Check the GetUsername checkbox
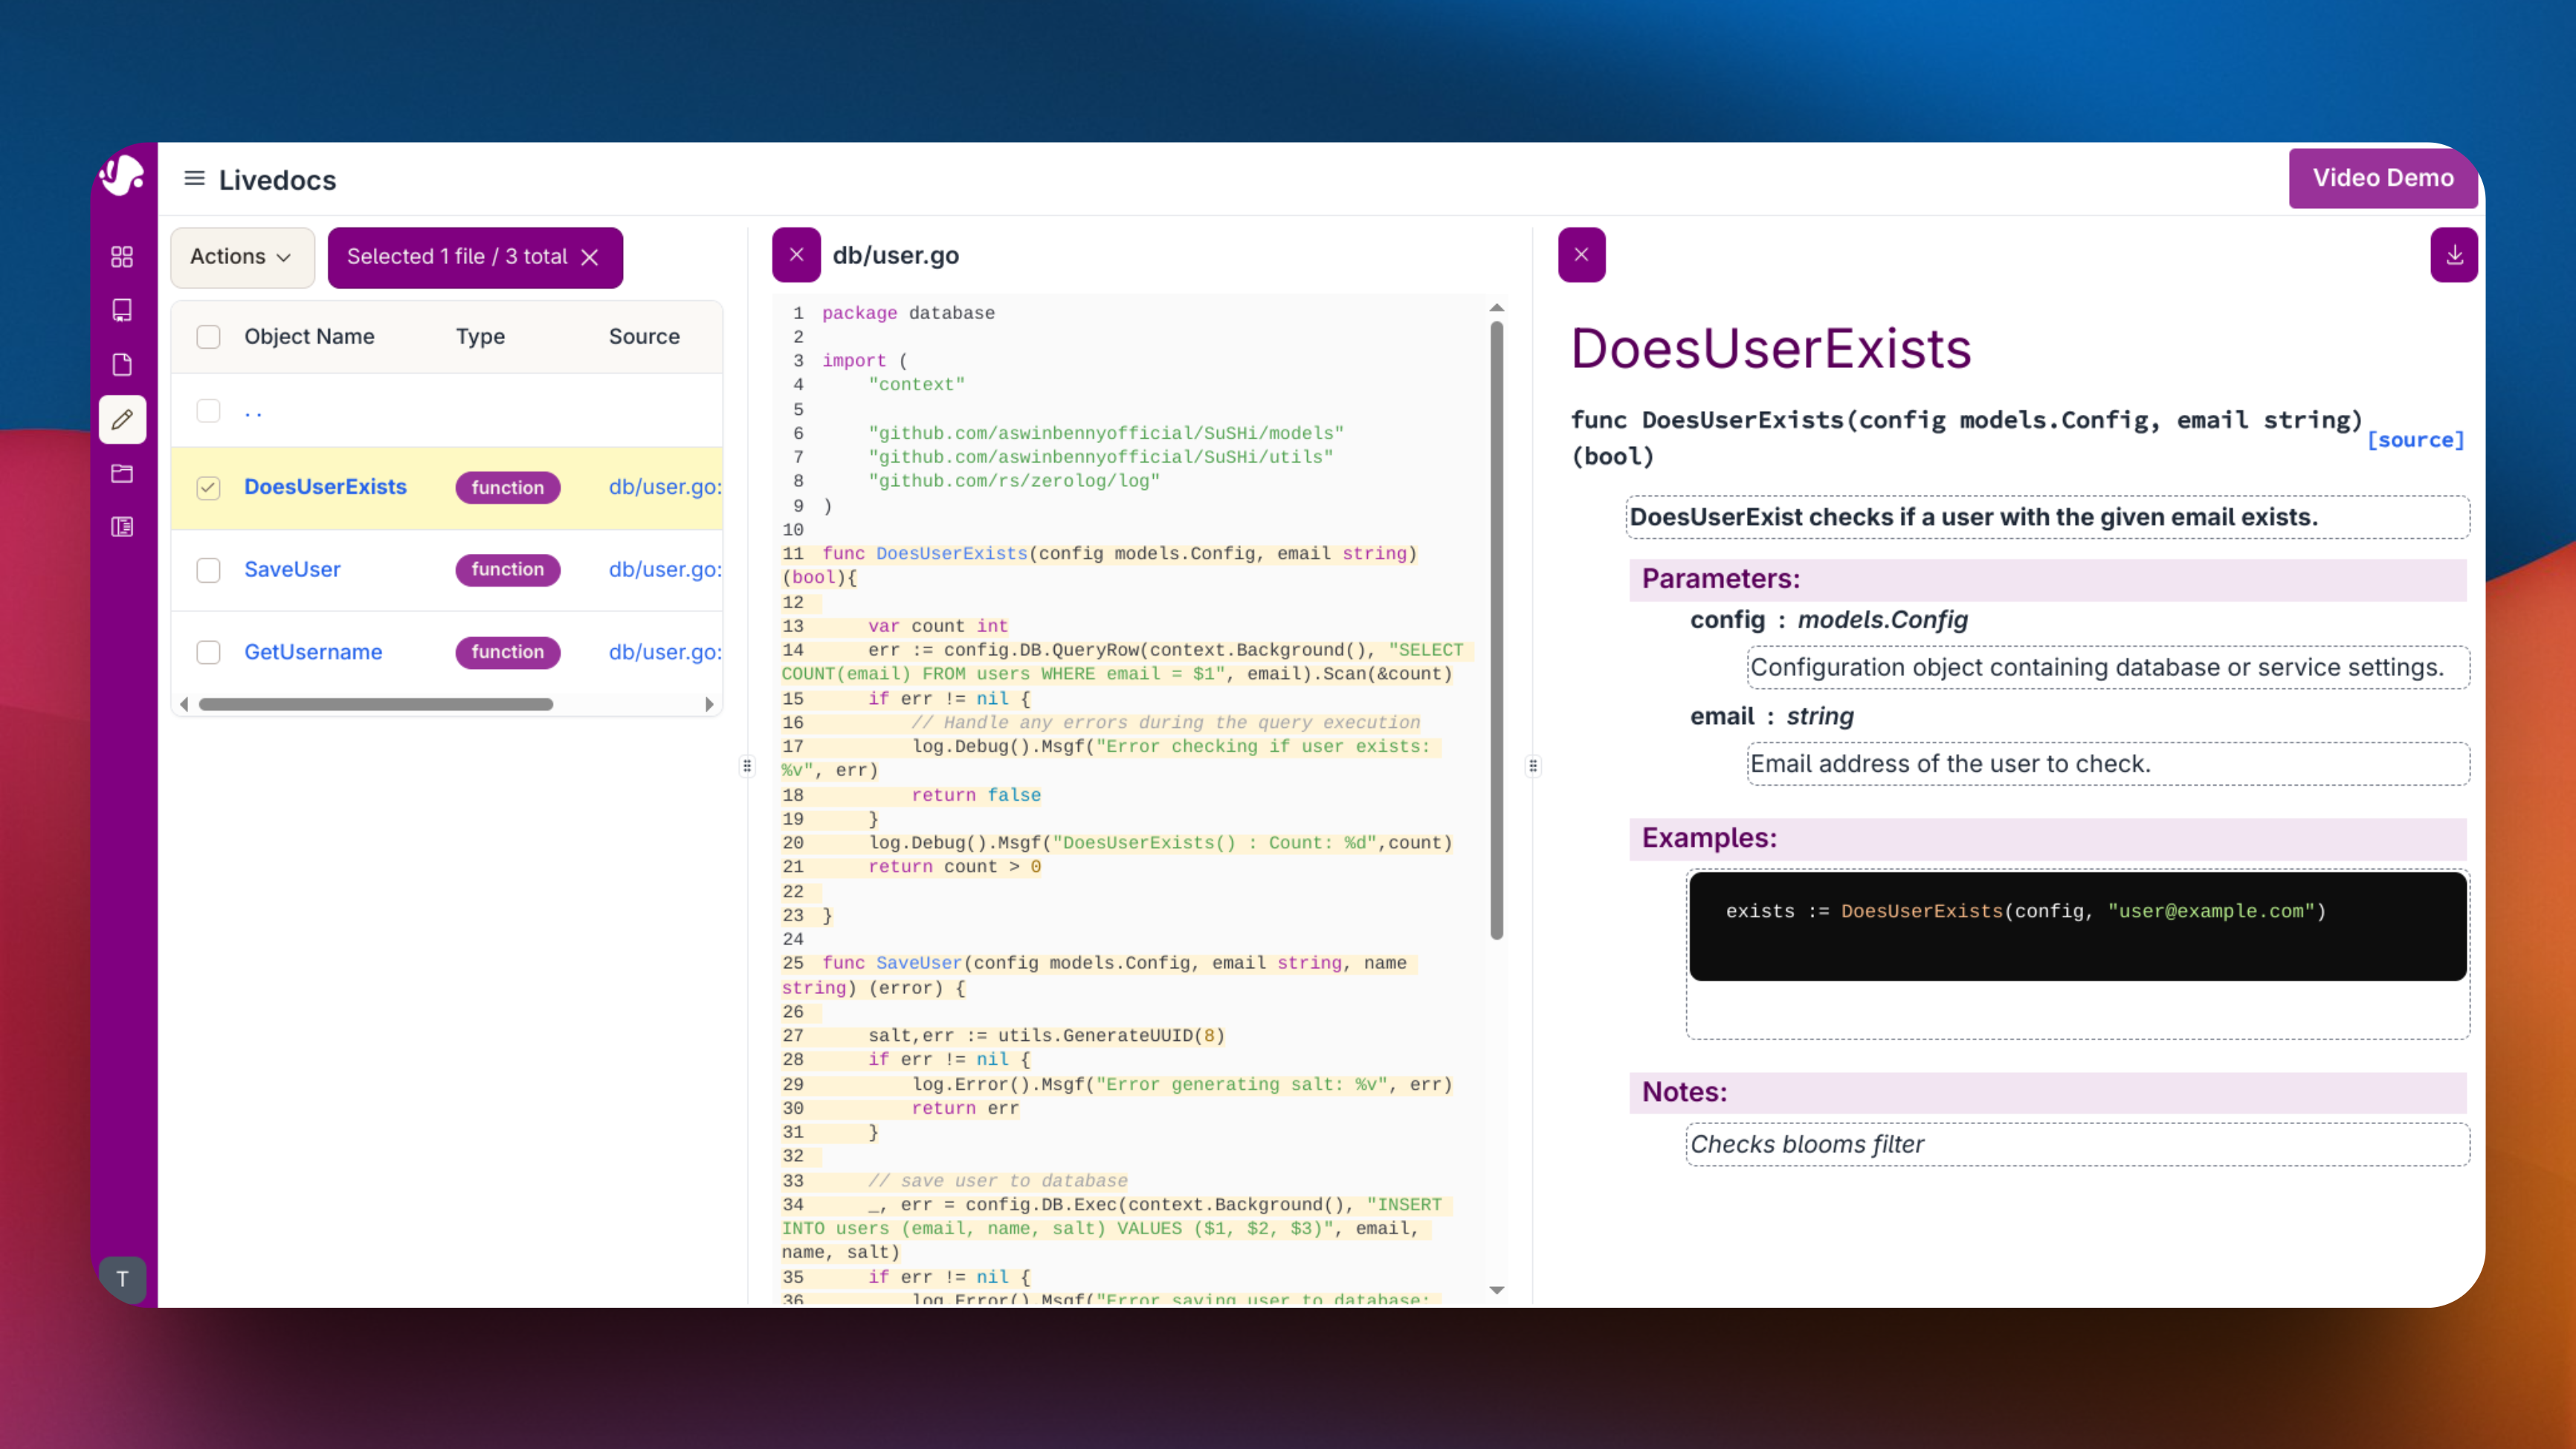 click(x=208, y=653)
